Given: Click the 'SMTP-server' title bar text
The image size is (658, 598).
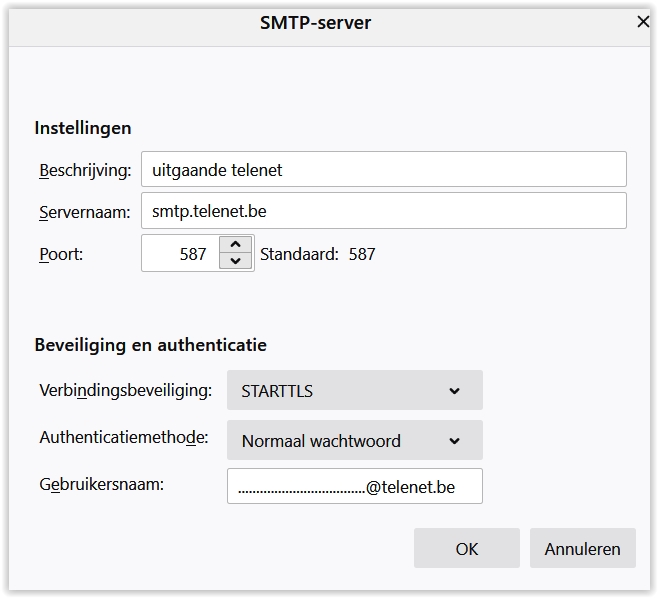Looking at the screenshot, I should click(315, 22).
